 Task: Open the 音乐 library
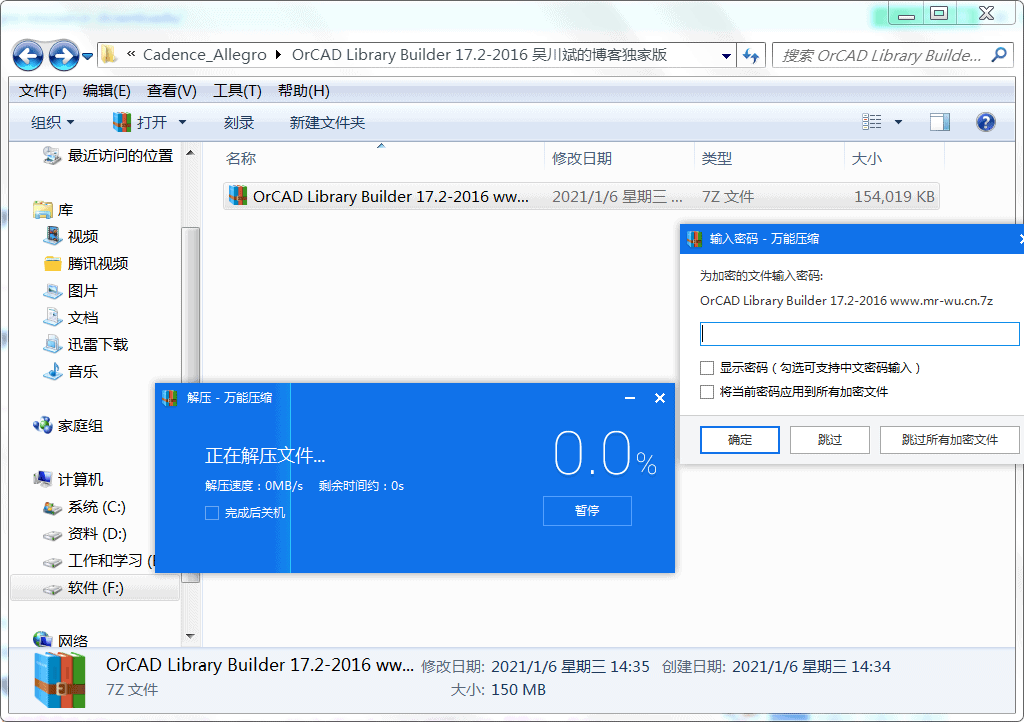(x=71, y=372)
